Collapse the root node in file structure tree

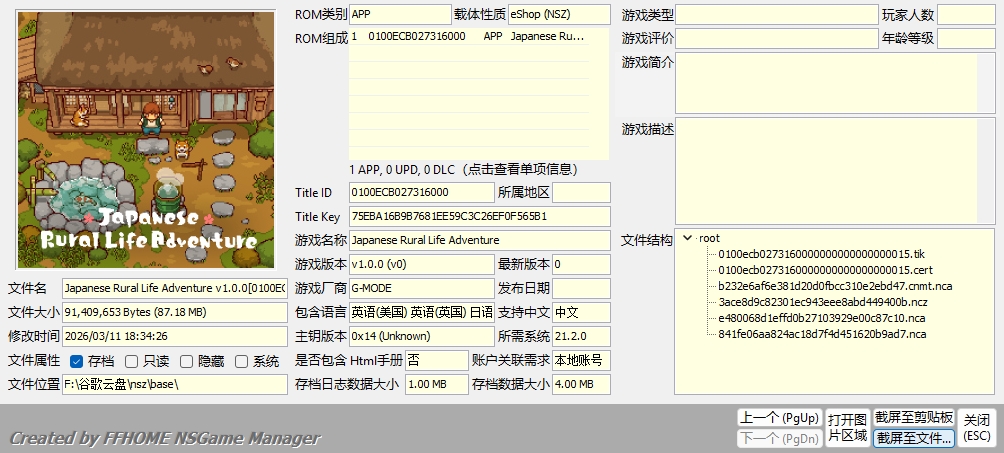tap(687, 238)
